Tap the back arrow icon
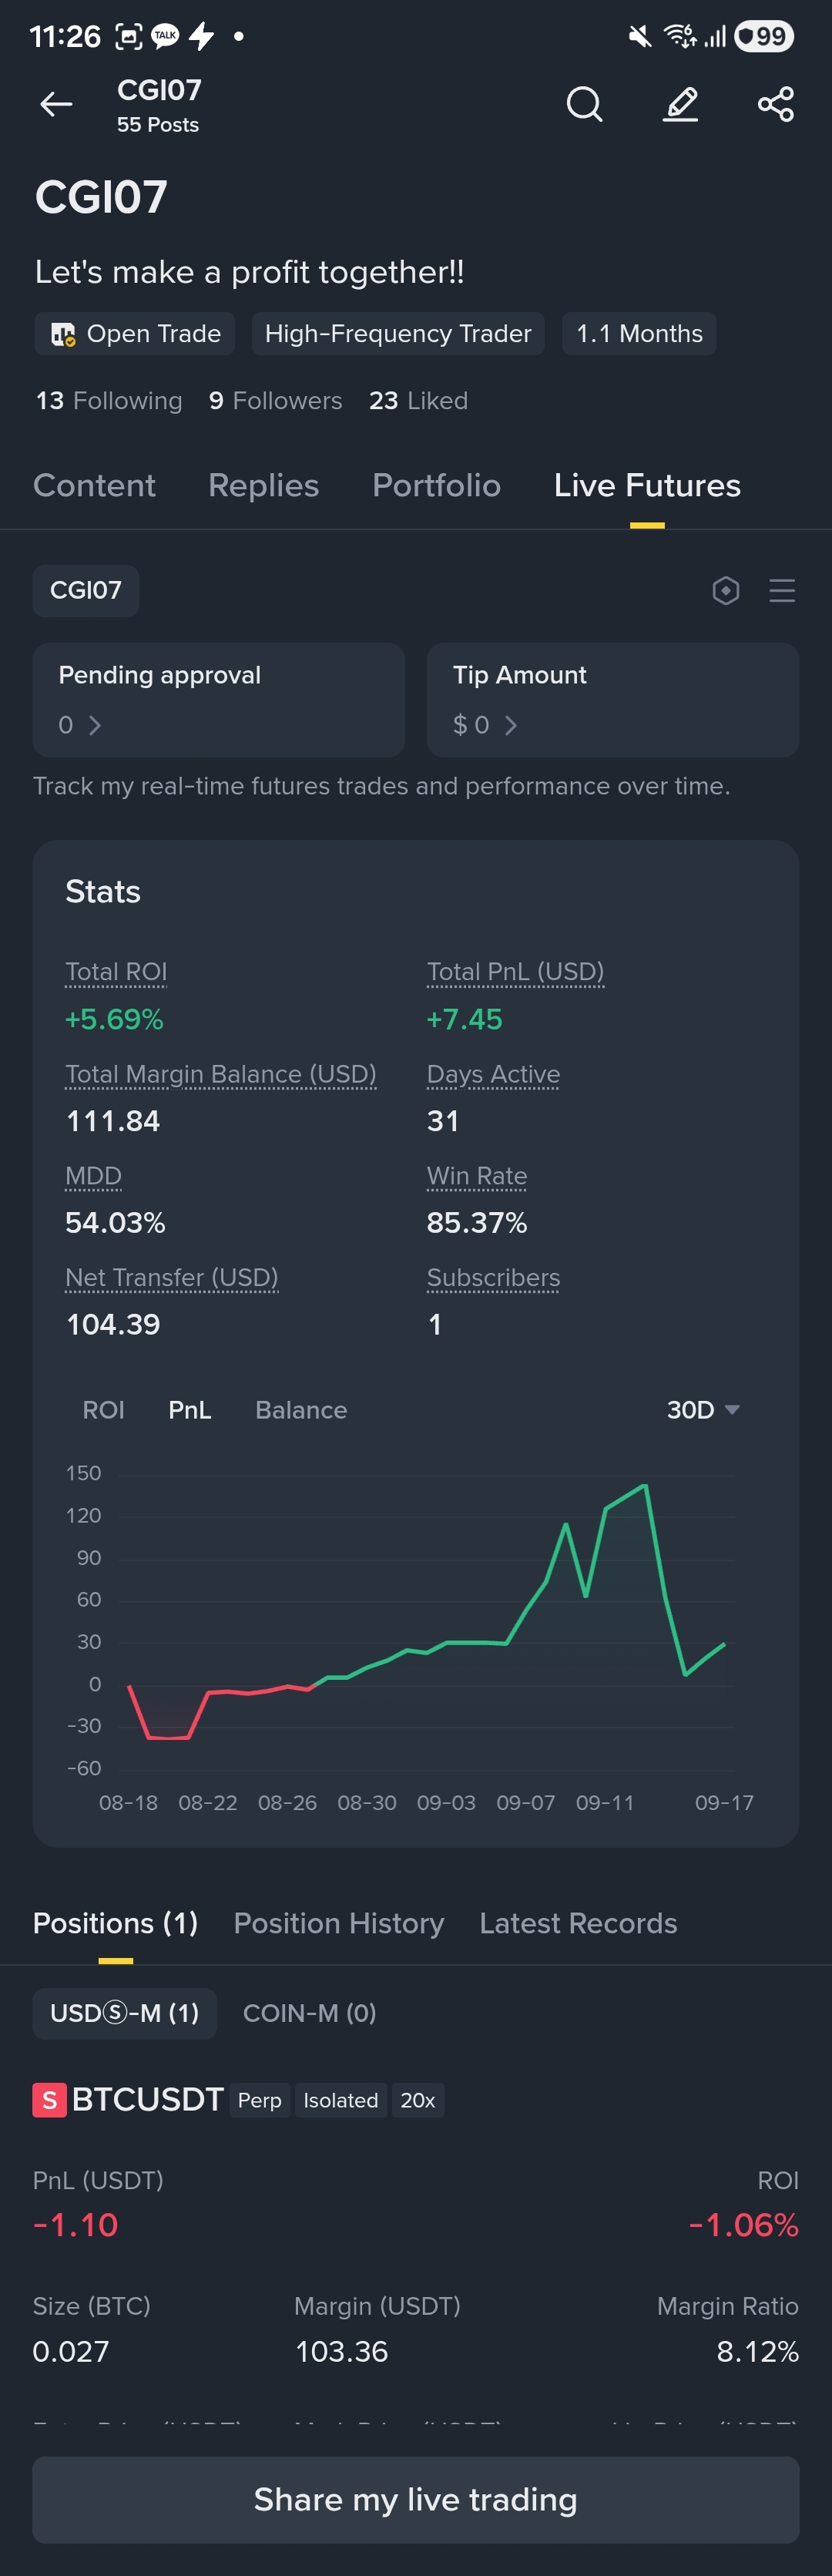This screenshot has width=832, height=2576. coord(56,104)
